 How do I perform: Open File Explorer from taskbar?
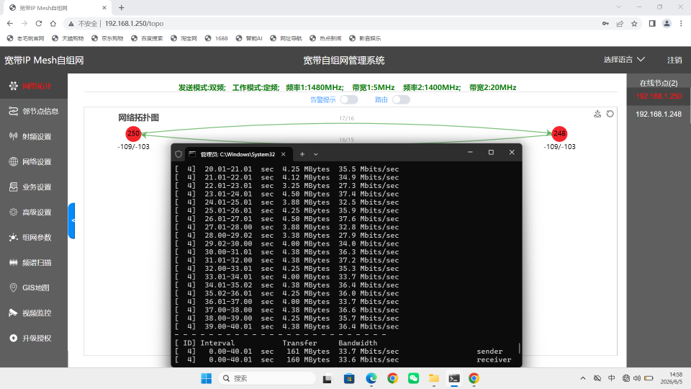click(434, 378)
